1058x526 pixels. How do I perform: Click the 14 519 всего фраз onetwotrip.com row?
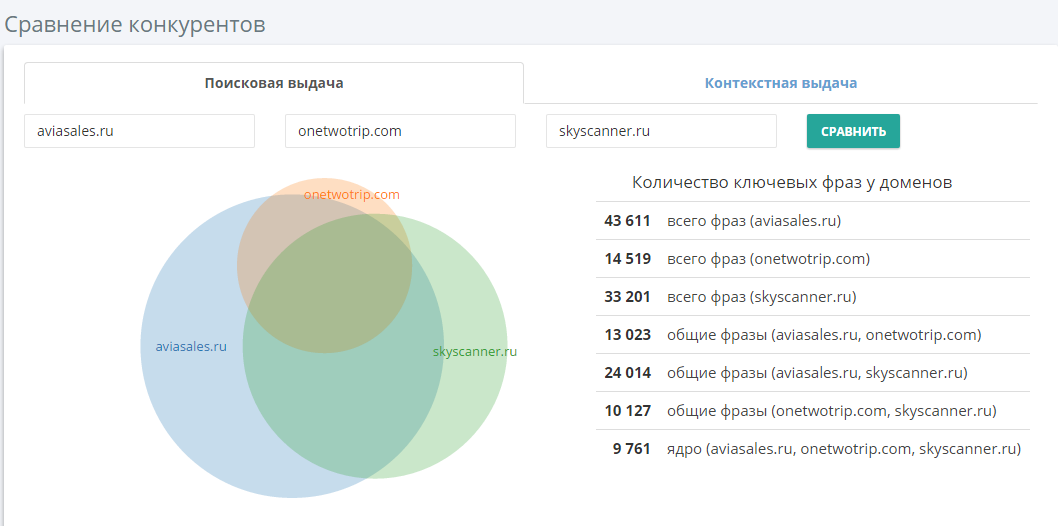pos(812,259)
